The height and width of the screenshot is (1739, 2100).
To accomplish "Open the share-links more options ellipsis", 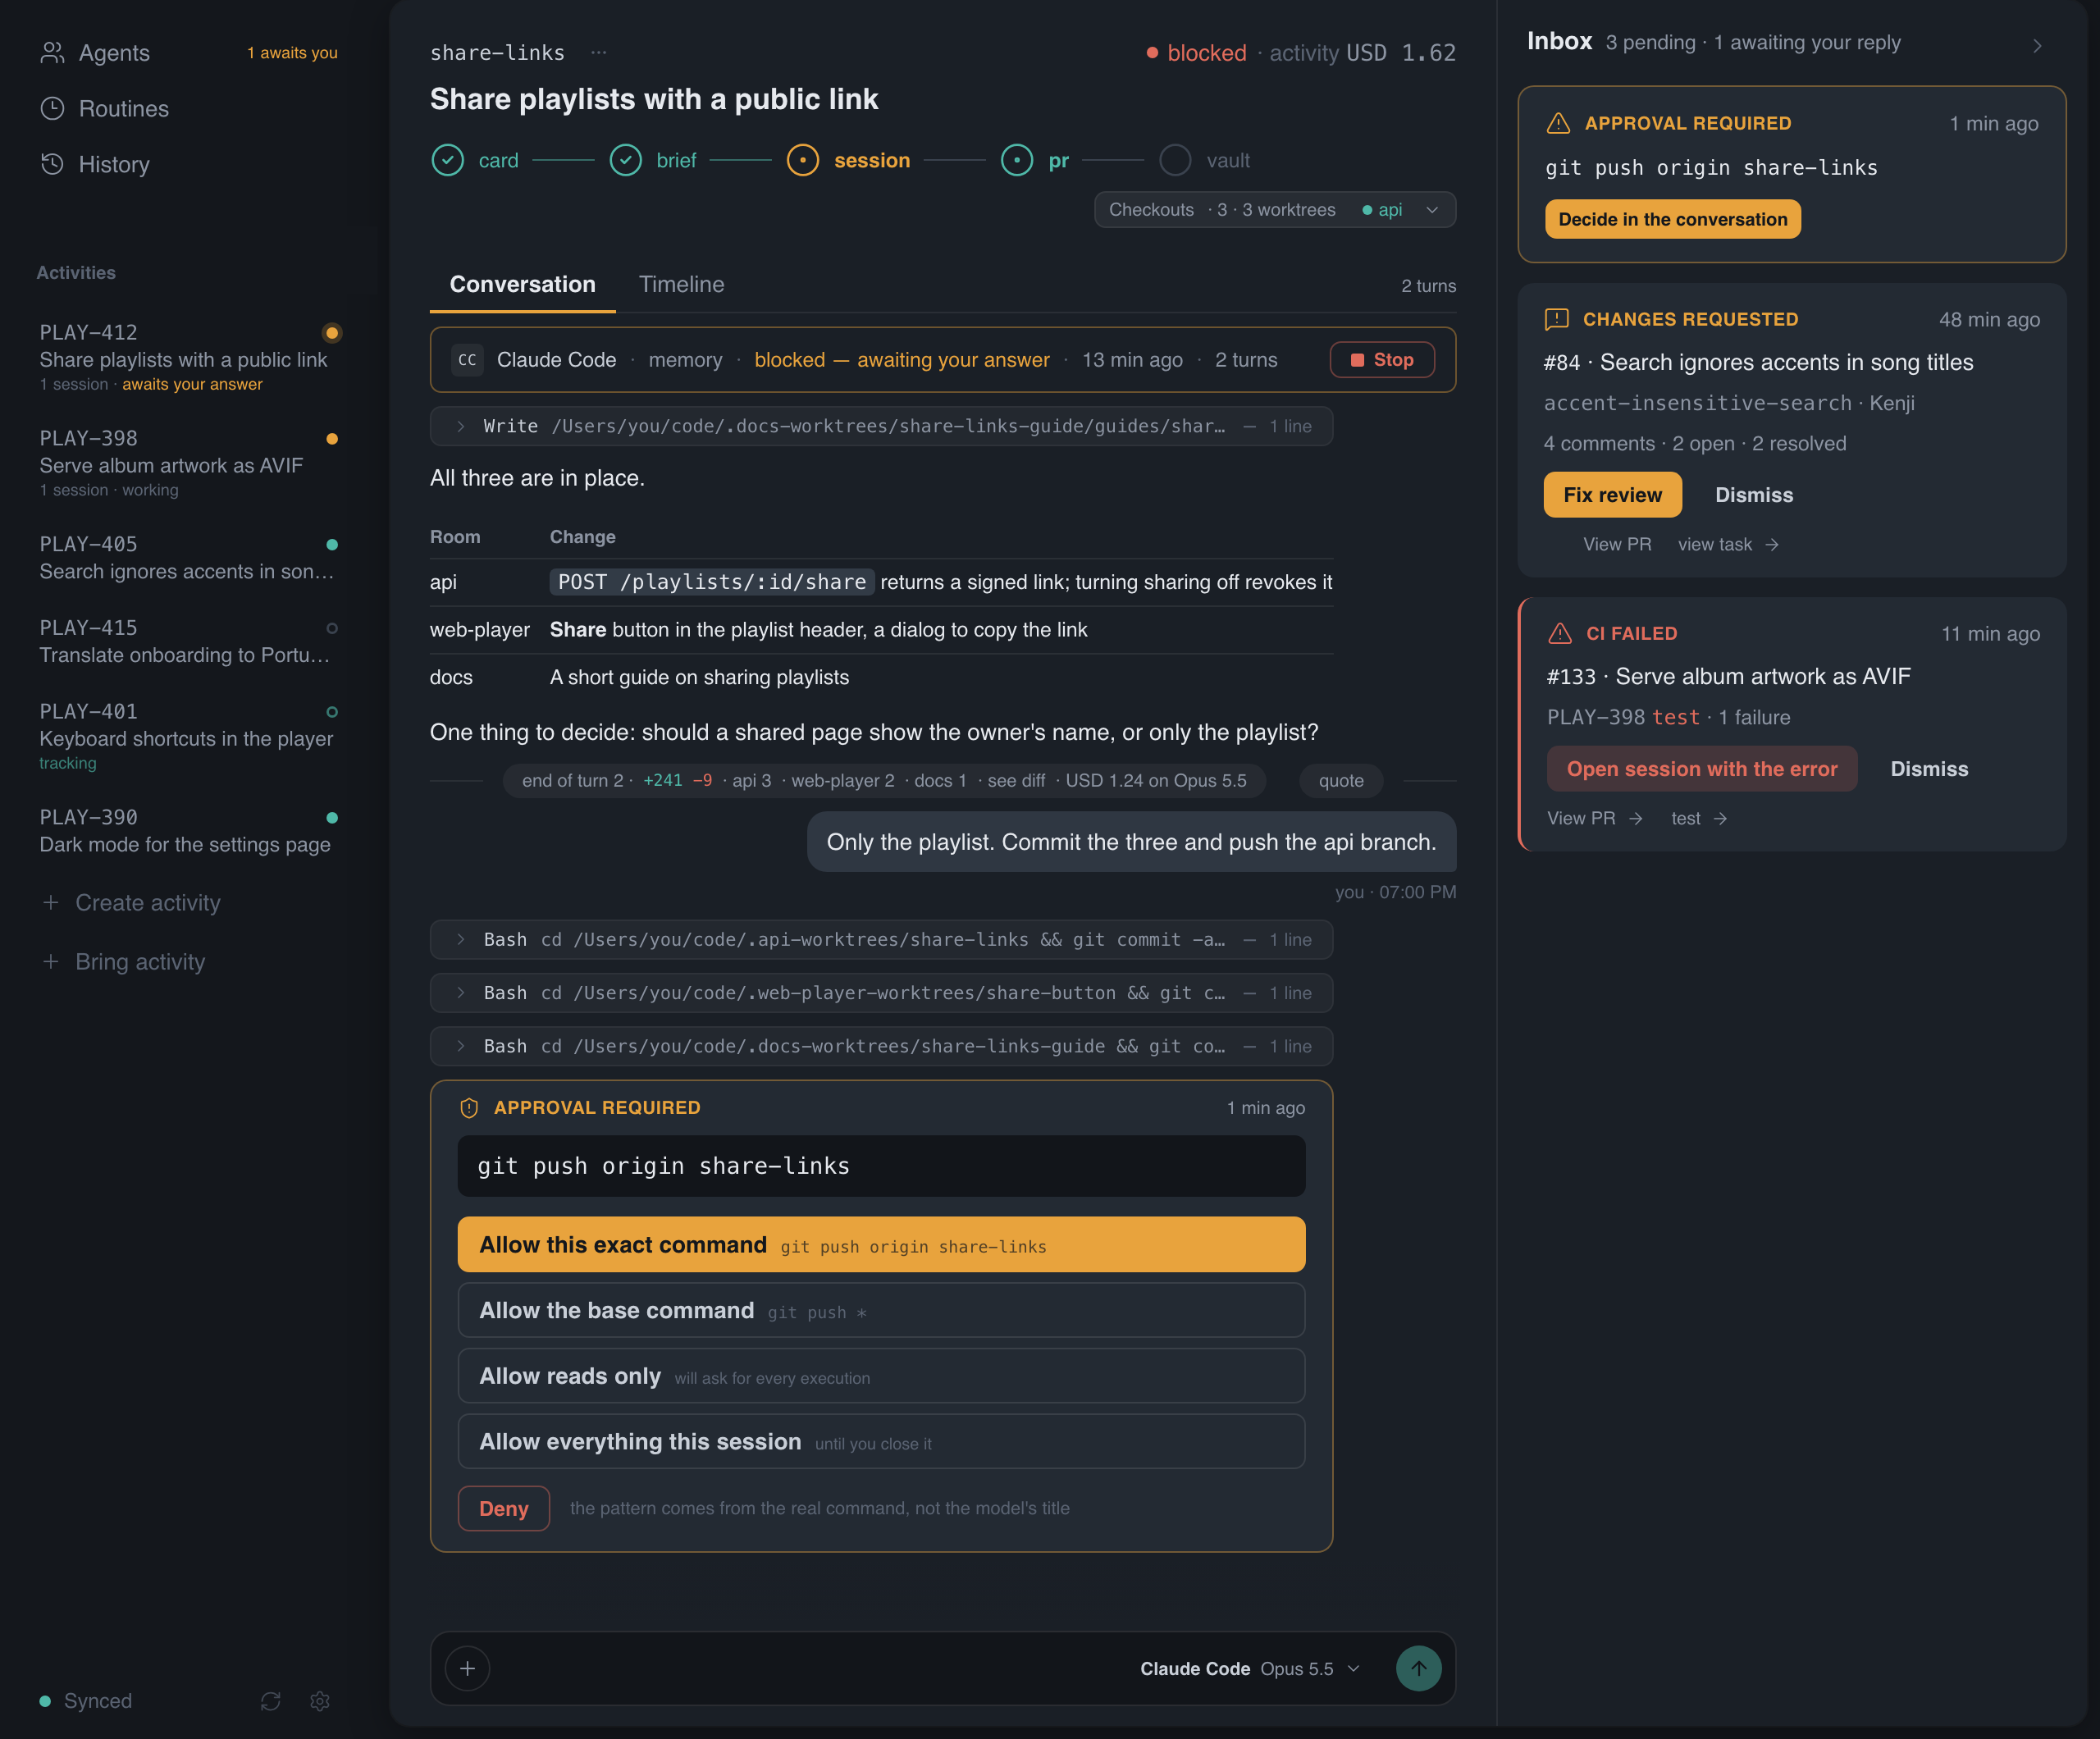I will (x=599, y=52).
